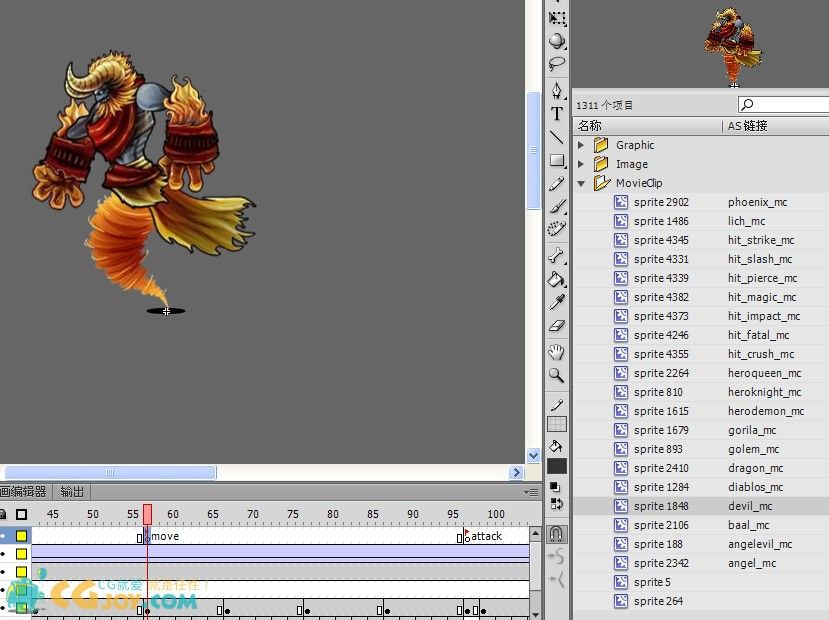The width and height of the screenshot is (829, 620).
Task: Click the library preview thumbnail
Action: click(734, 46)
